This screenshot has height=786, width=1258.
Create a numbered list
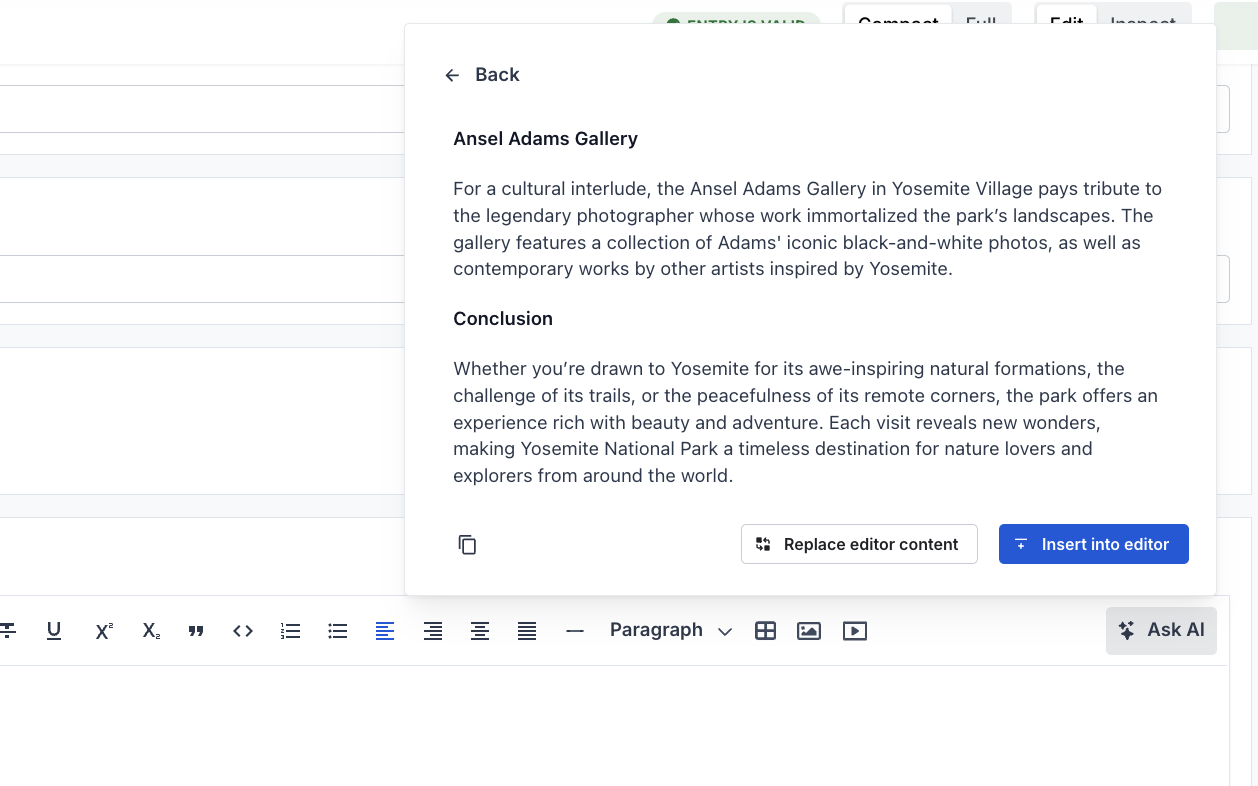[291, 630]
